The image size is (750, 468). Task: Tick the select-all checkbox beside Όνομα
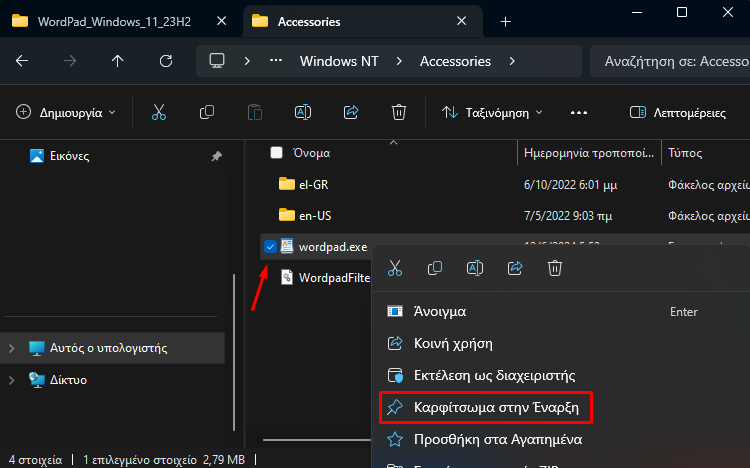click(276, 153)
